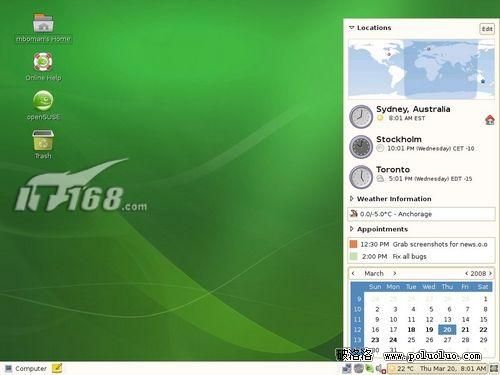Select March 22 in the calendar
The width and height of the screenshot is (500, 375).
coord(483,330)
